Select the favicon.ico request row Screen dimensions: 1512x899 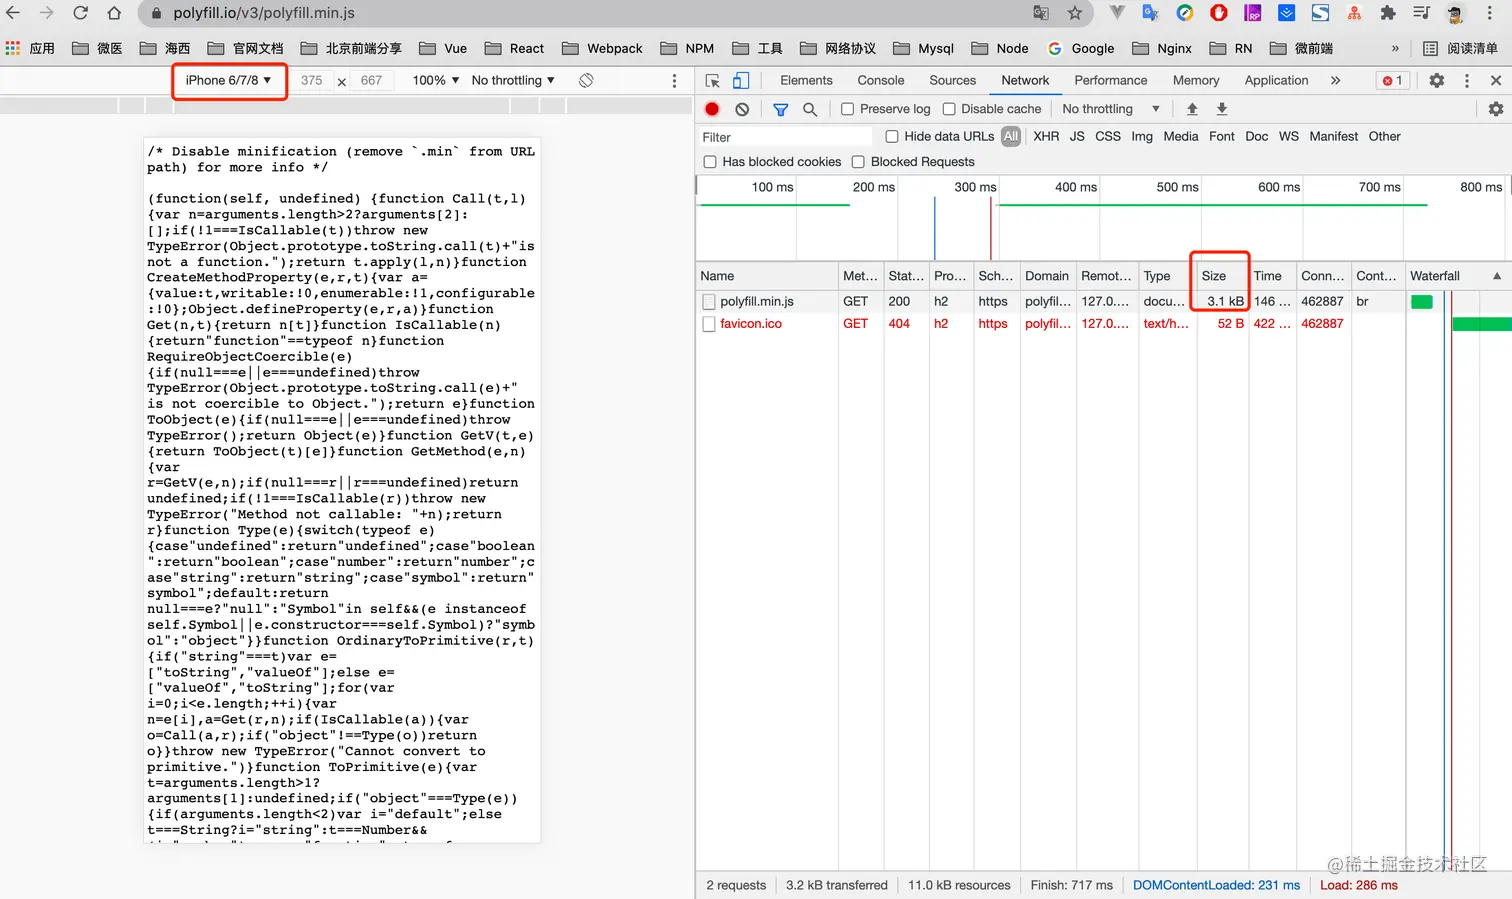click(x=1103, y=324)
